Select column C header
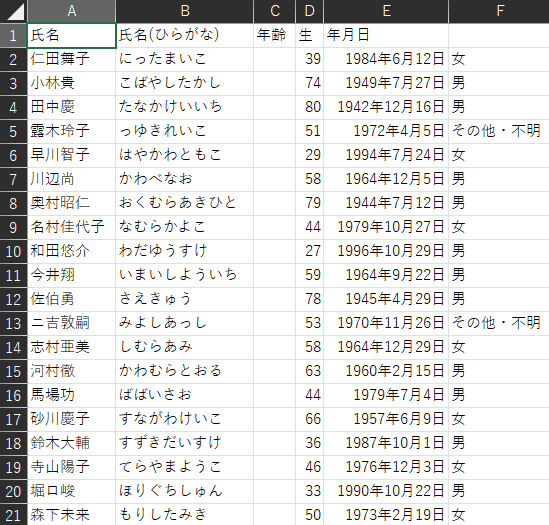Screen dimensions: 549x525 pos(274,11)
